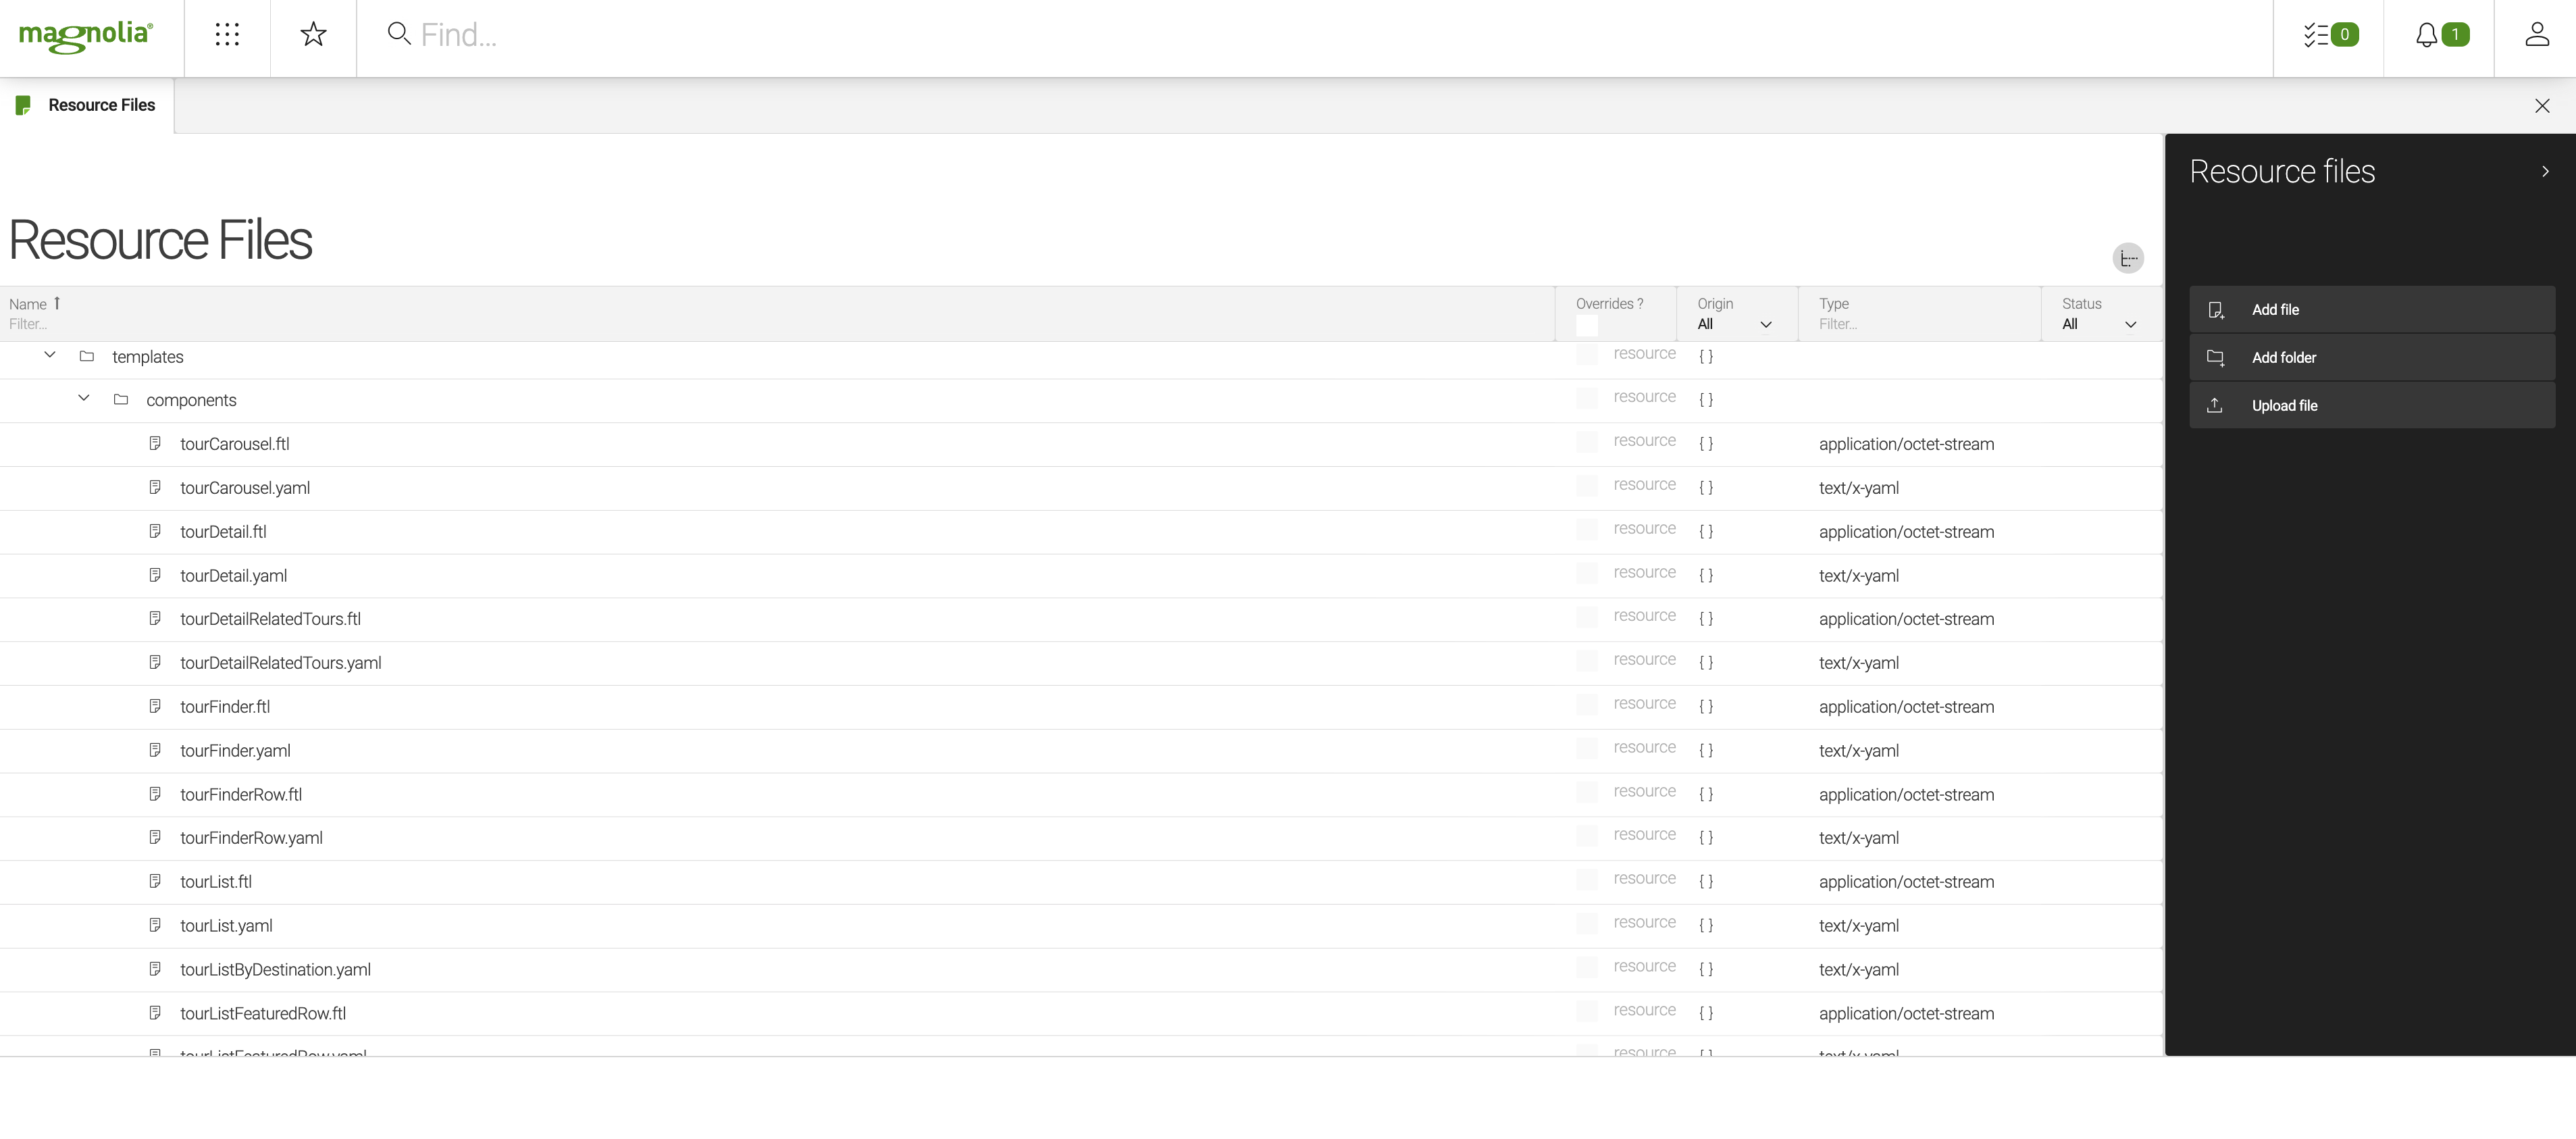Select tourListByDestination.yaml file name
The image size is (2576, 1139).
[x=275, y=969]
